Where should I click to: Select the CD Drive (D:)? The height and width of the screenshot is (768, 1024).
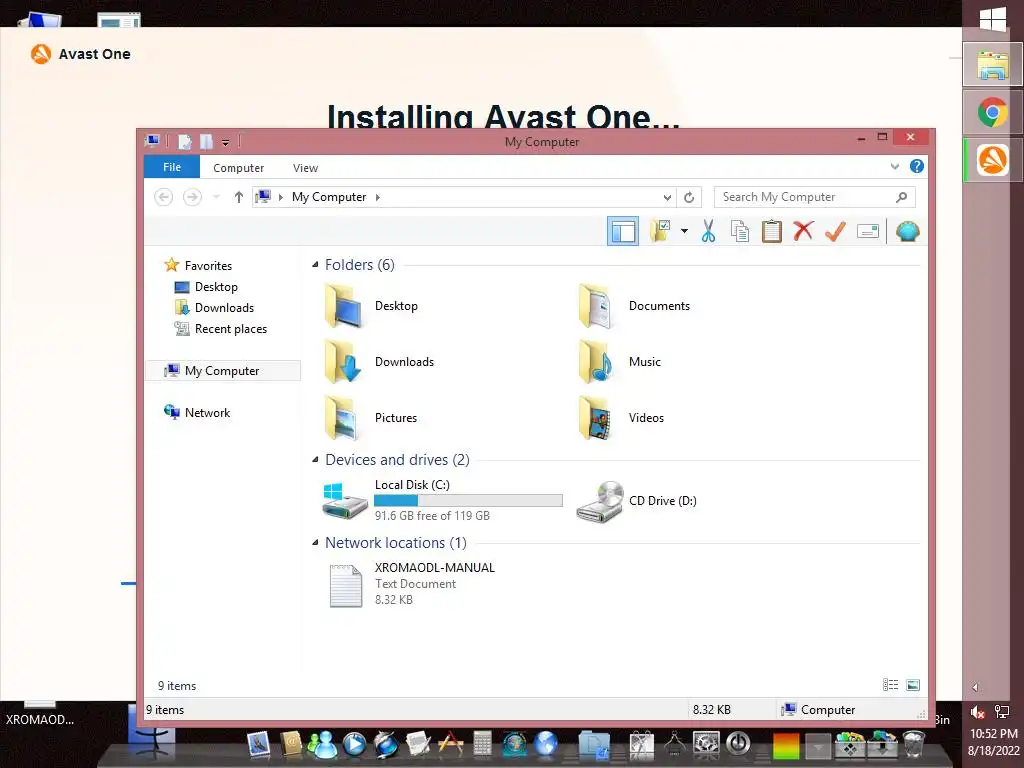click(637, 501)
